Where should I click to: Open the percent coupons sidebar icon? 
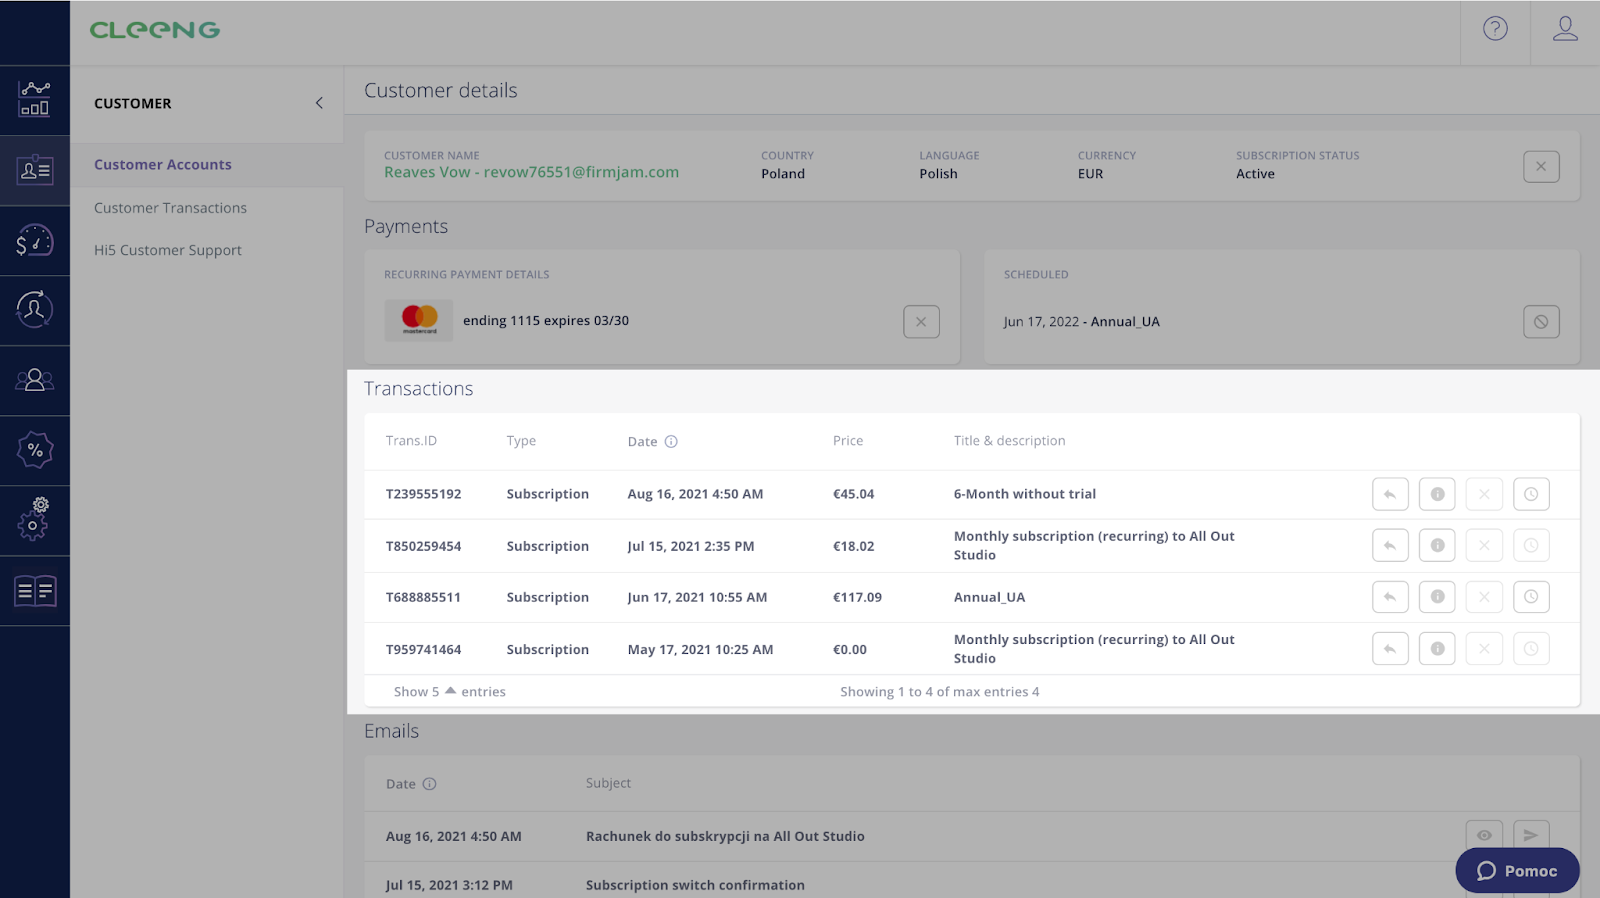pos(35,450)
